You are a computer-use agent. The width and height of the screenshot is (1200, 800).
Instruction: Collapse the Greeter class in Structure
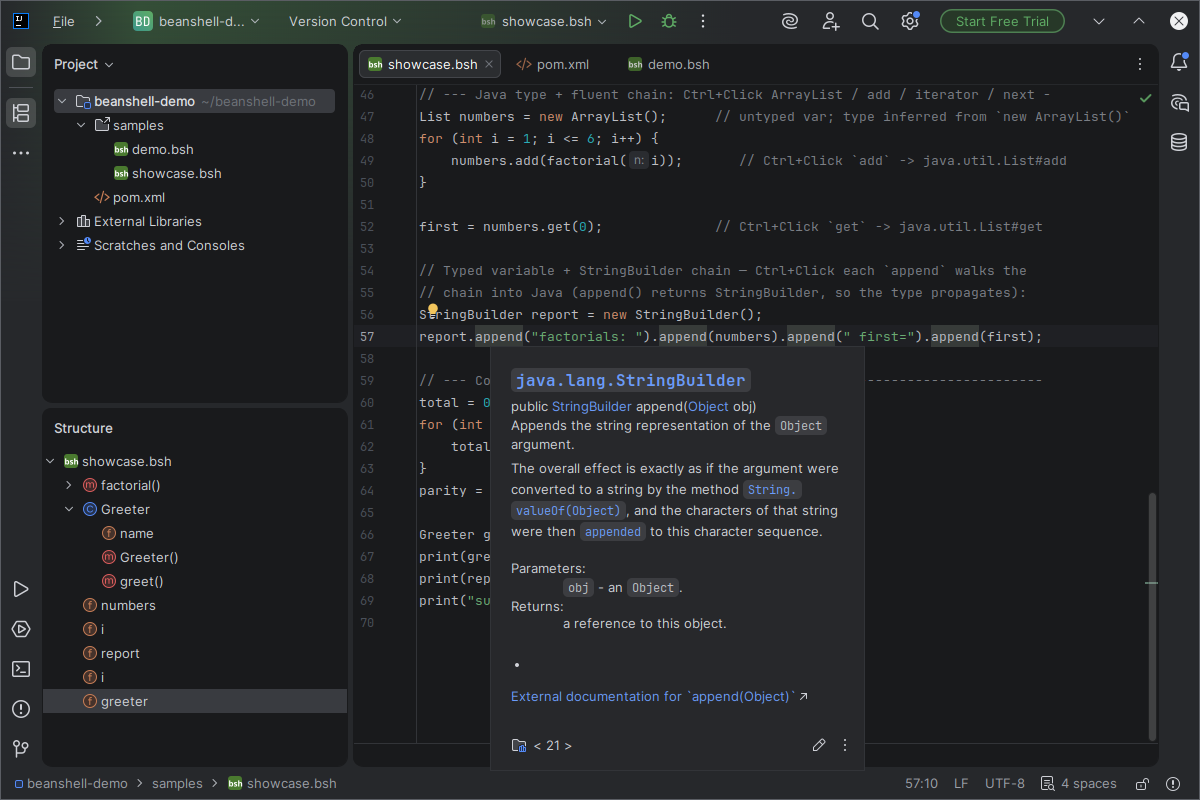69,509
